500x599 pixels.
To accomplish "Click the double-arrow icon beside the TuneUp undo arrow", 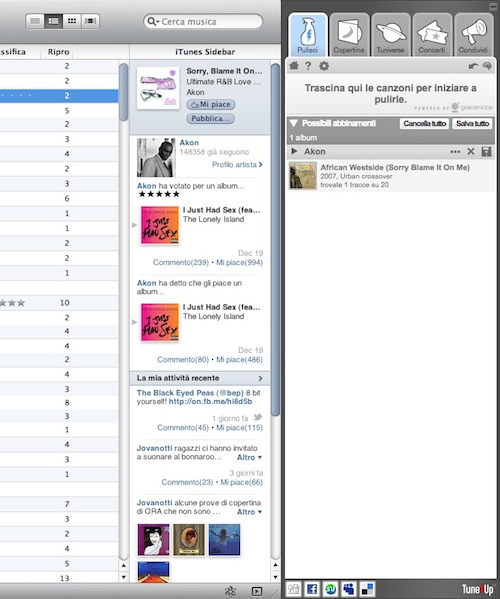I will click(x=487, y=66).
